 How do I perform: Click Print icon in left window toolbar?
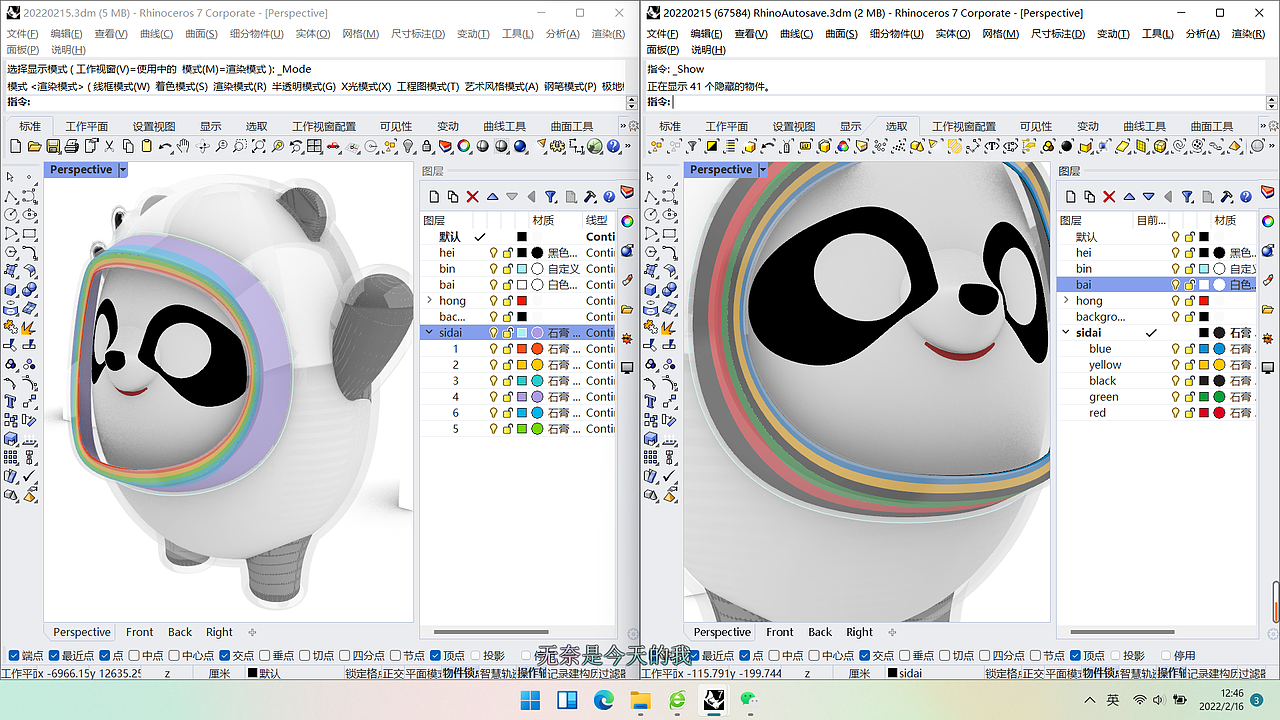tap(72, 146)
